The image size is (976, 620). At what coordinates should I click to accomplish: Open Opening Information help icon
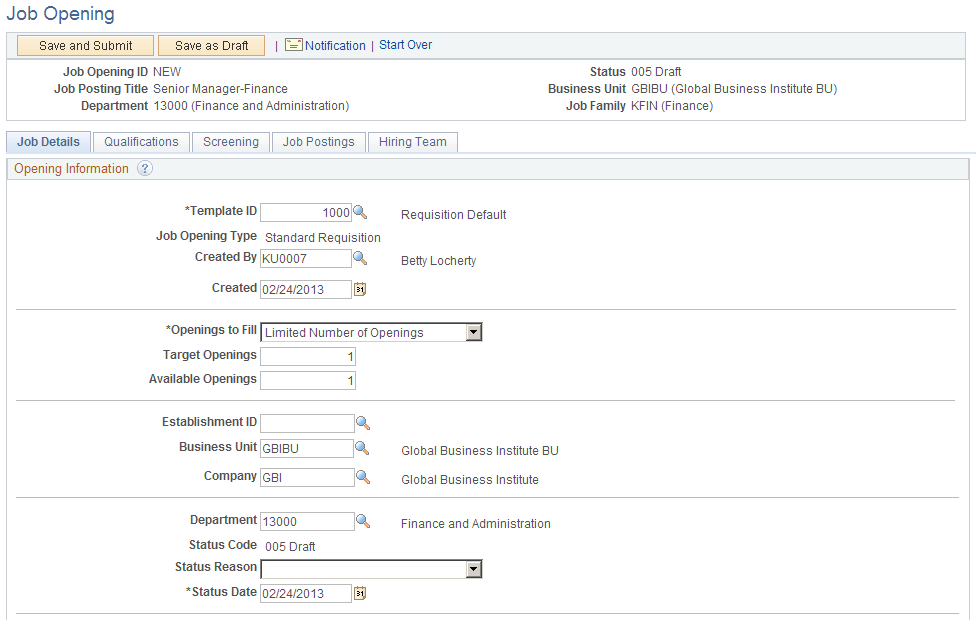tap(144, 169)
